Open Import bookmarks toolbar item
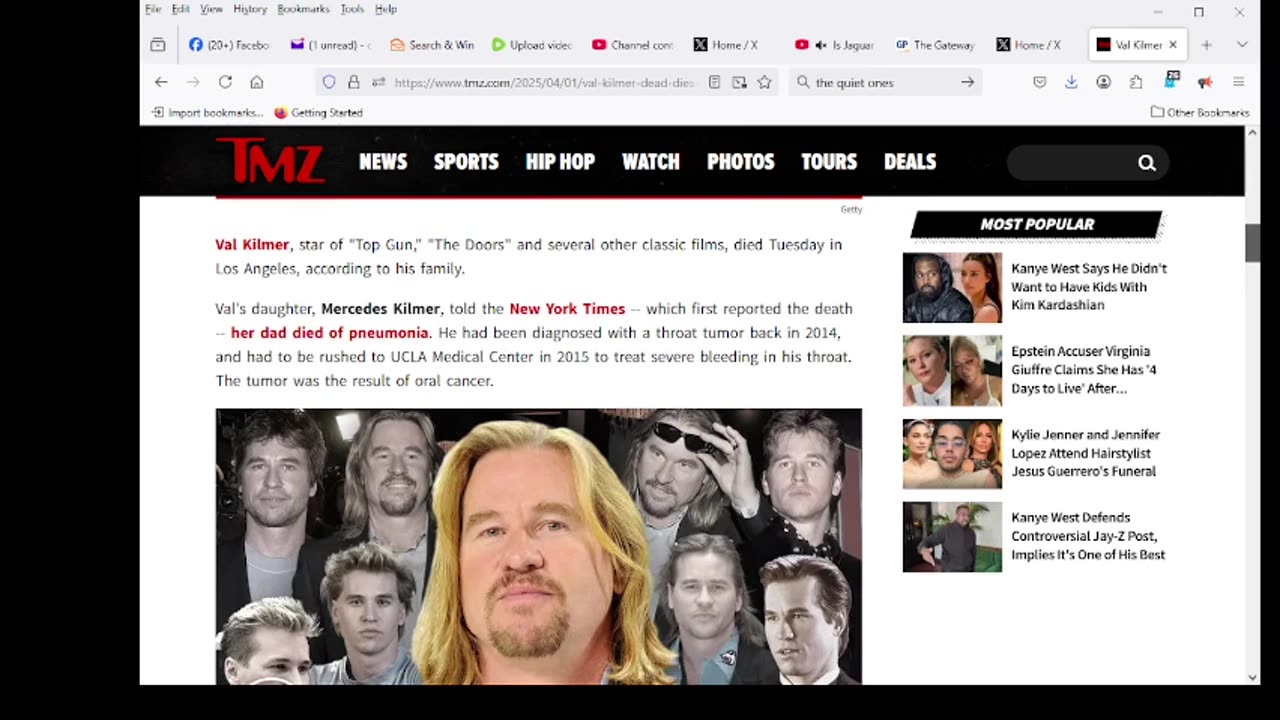Viewport: 1280px width, 720px height. (x=208, y=112)
